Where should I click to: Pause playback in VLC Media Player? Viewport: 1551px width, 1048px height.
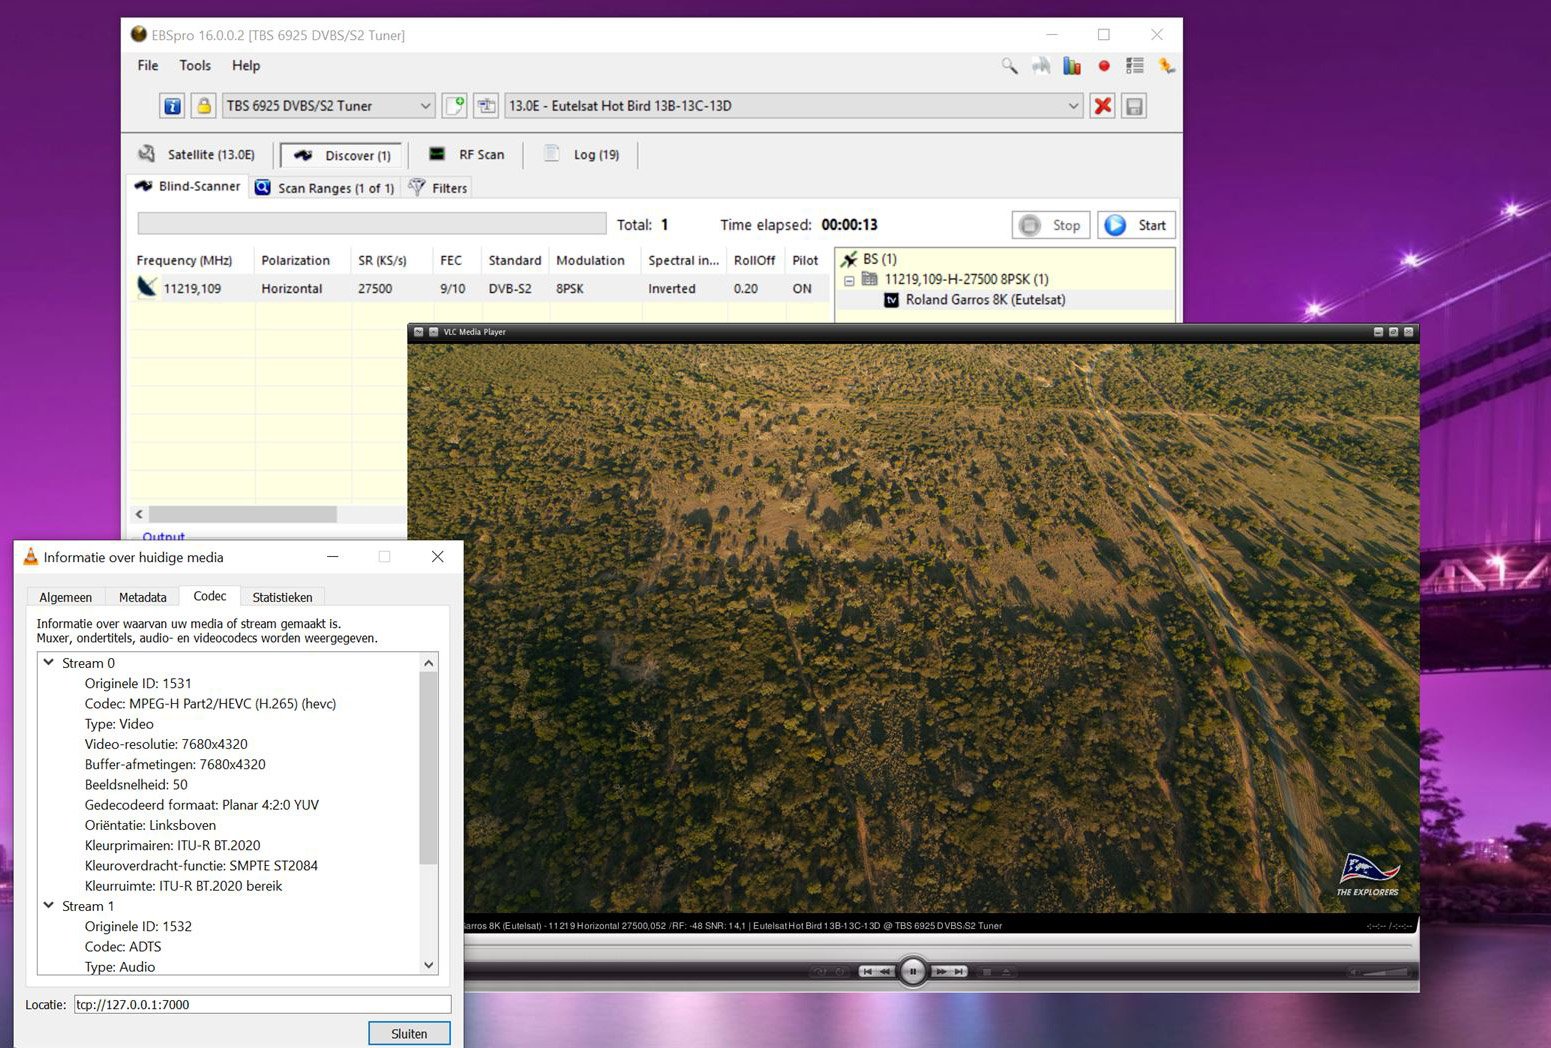coord(913,972)
